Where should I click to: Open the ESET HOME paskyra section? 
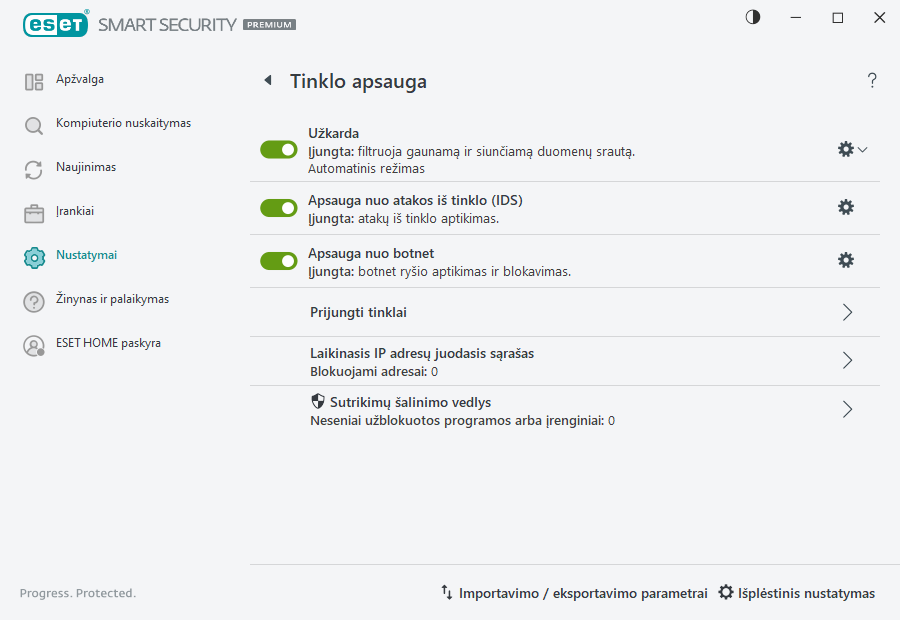point(103,343)
